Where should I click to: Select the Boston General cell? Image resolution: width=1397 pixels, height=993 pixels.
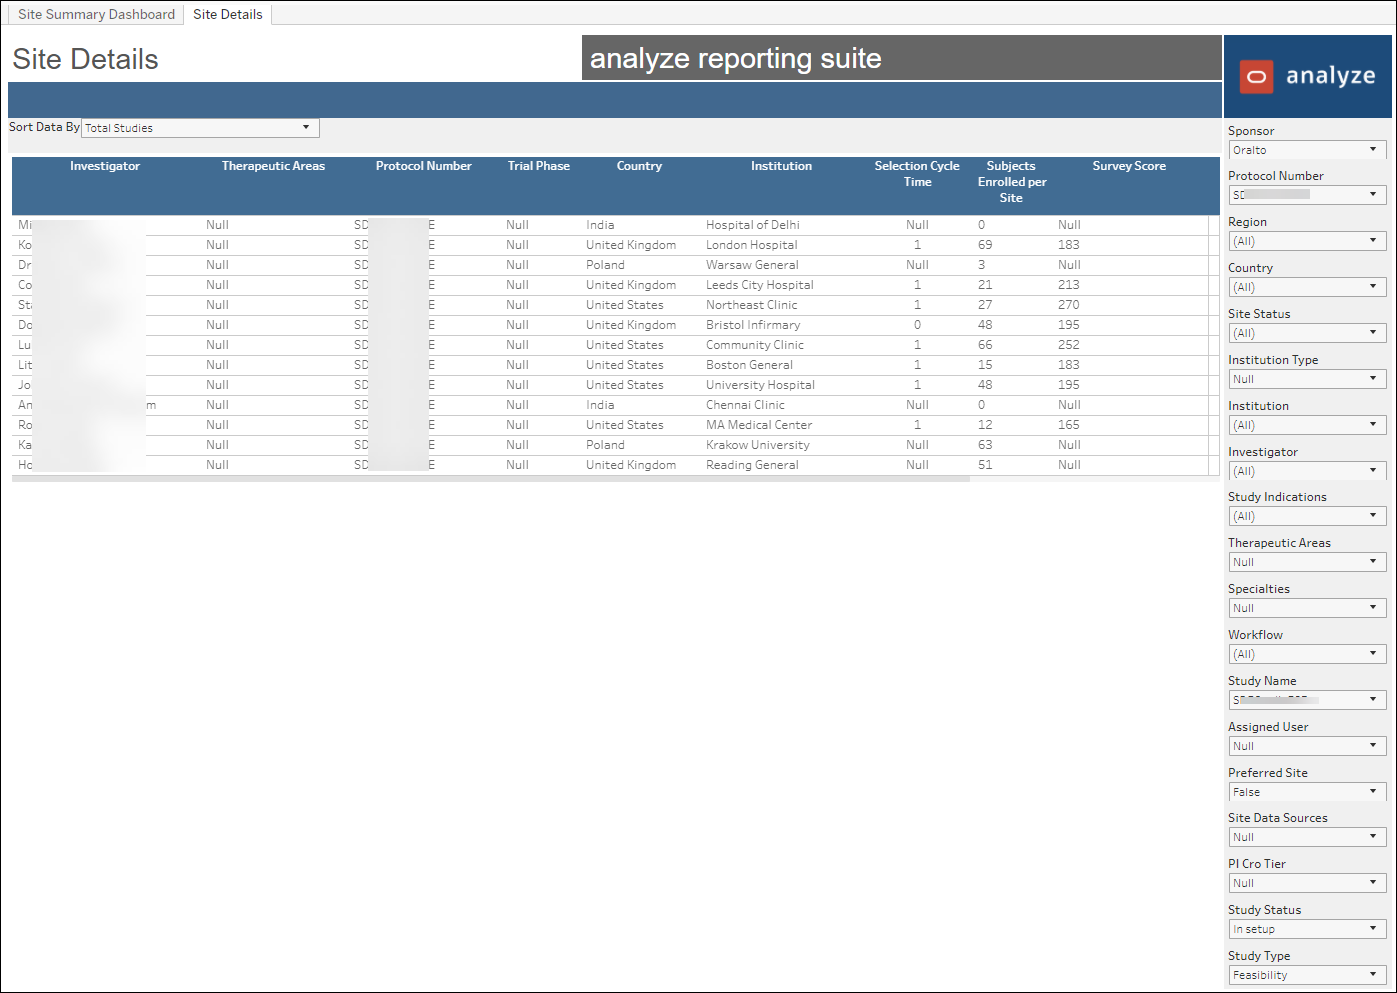click(749, 365)
